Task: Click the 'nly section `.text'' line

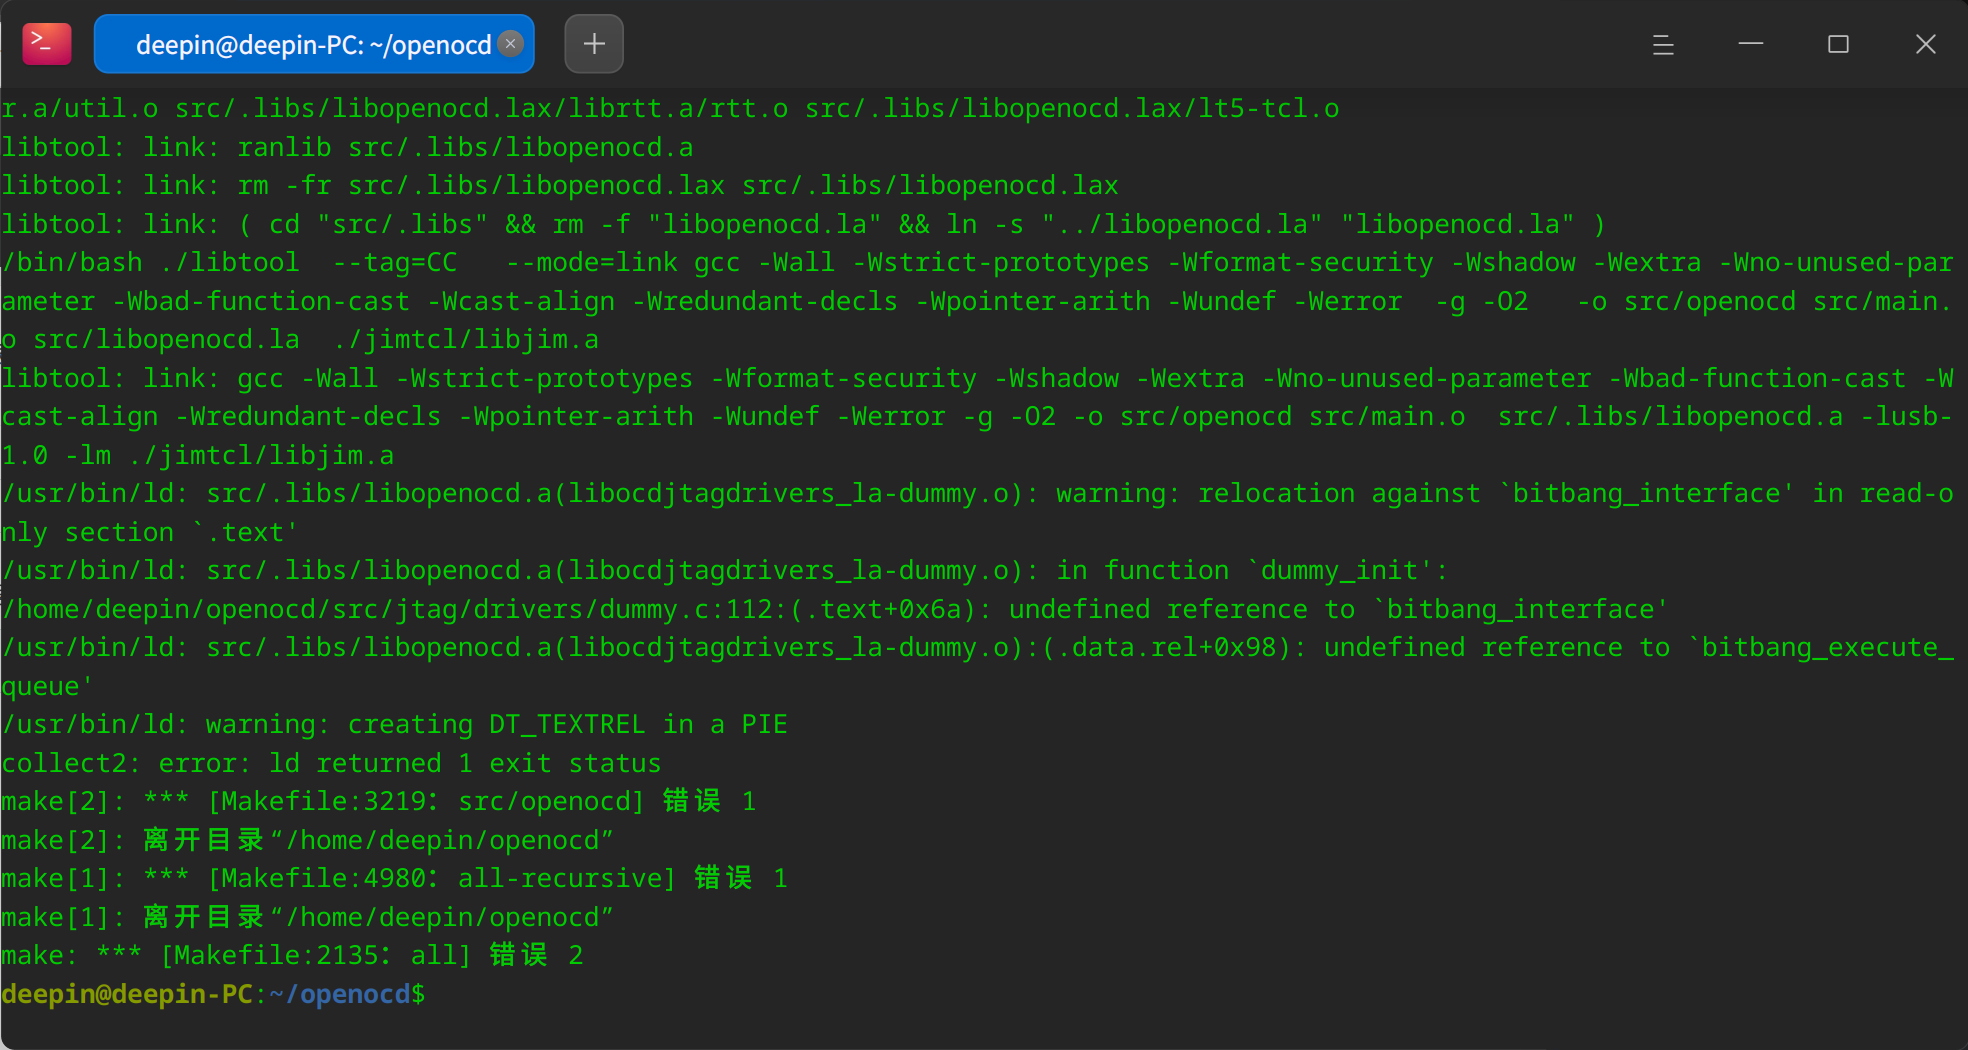Action: (149, 532)
